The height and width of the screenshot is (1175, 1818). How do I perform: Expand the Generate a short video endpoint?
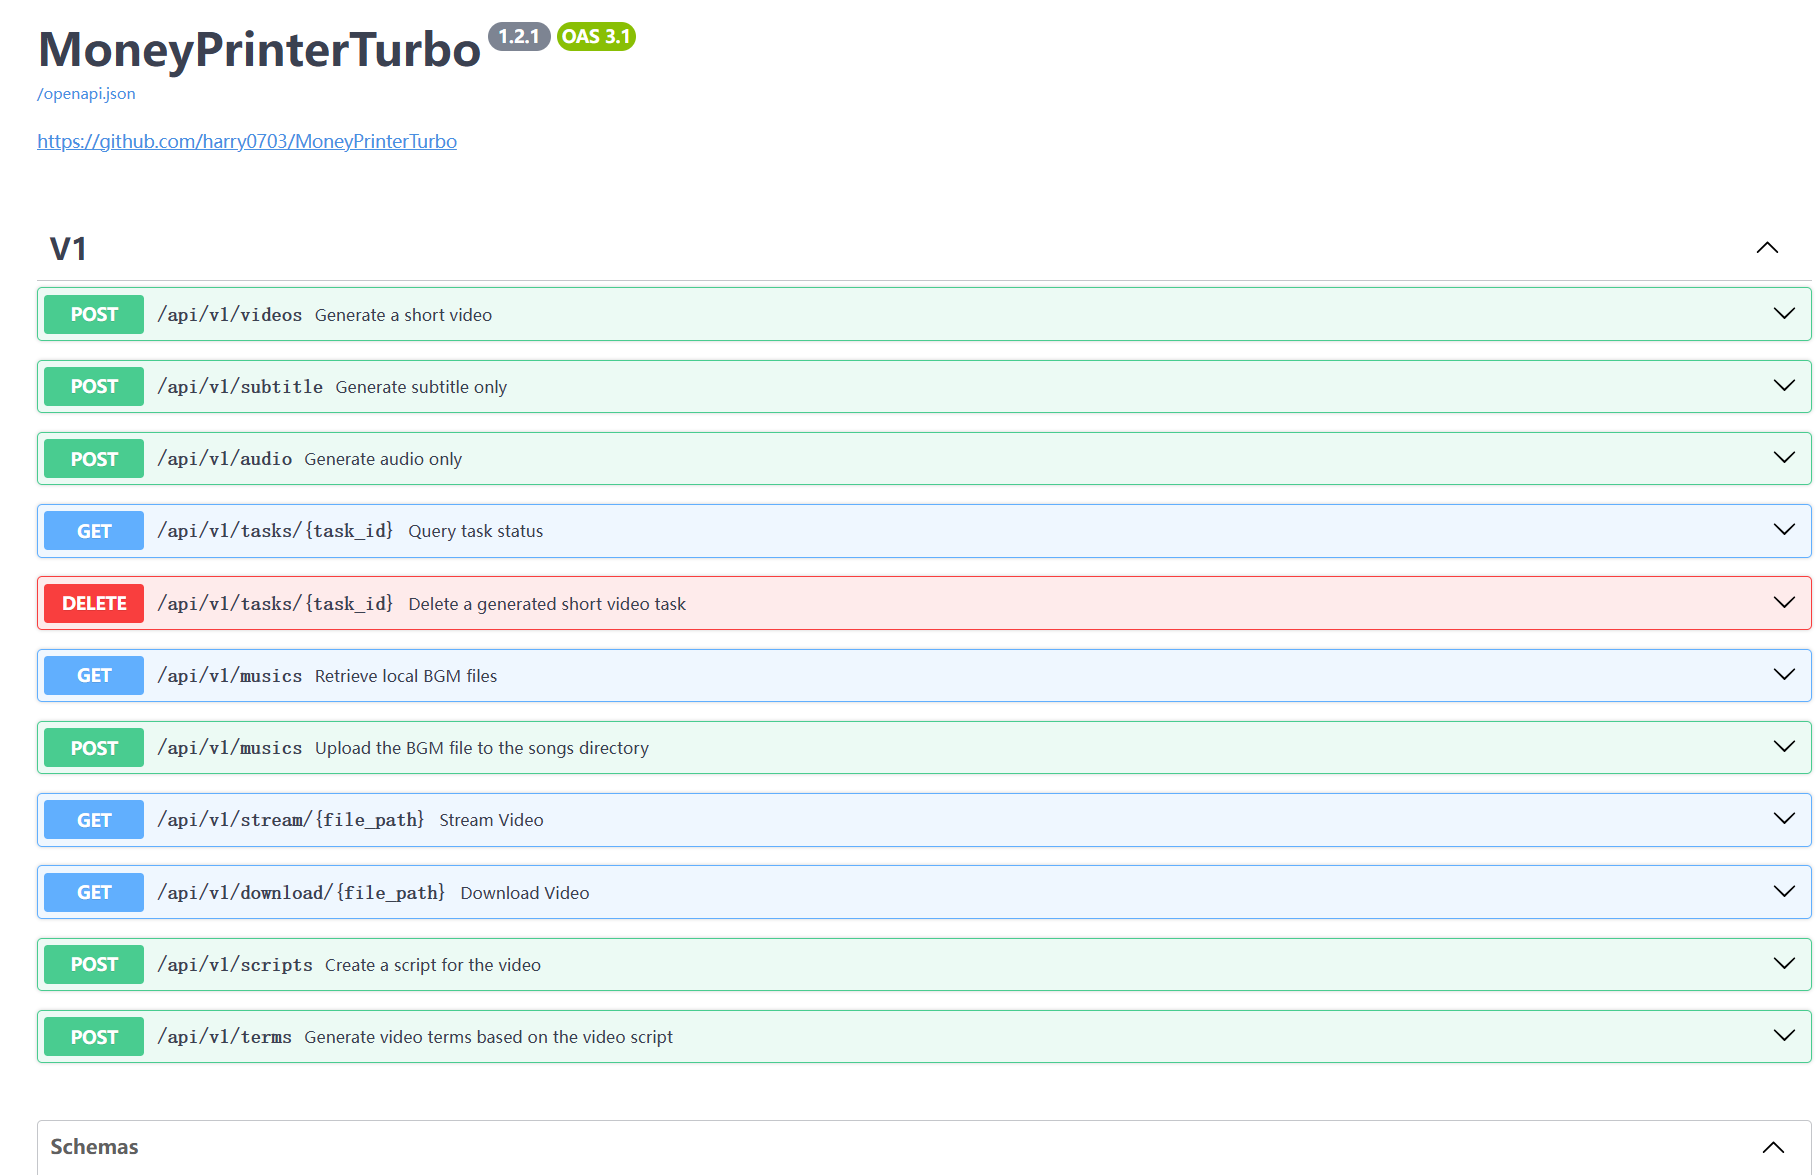(1784, 313)
